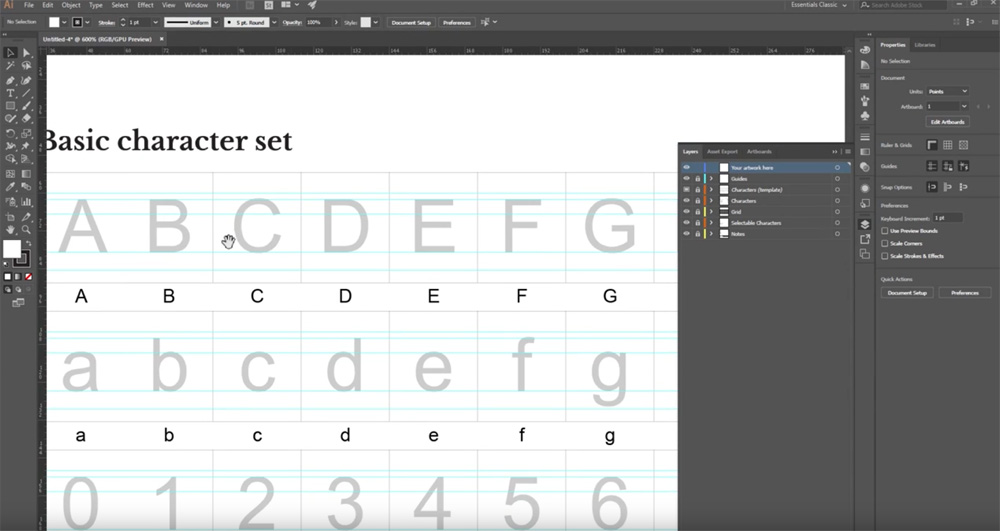Screen dimensions: 1000x531
Task: Enable Use Preview Bounds checkbox
Action: point(885,231)
